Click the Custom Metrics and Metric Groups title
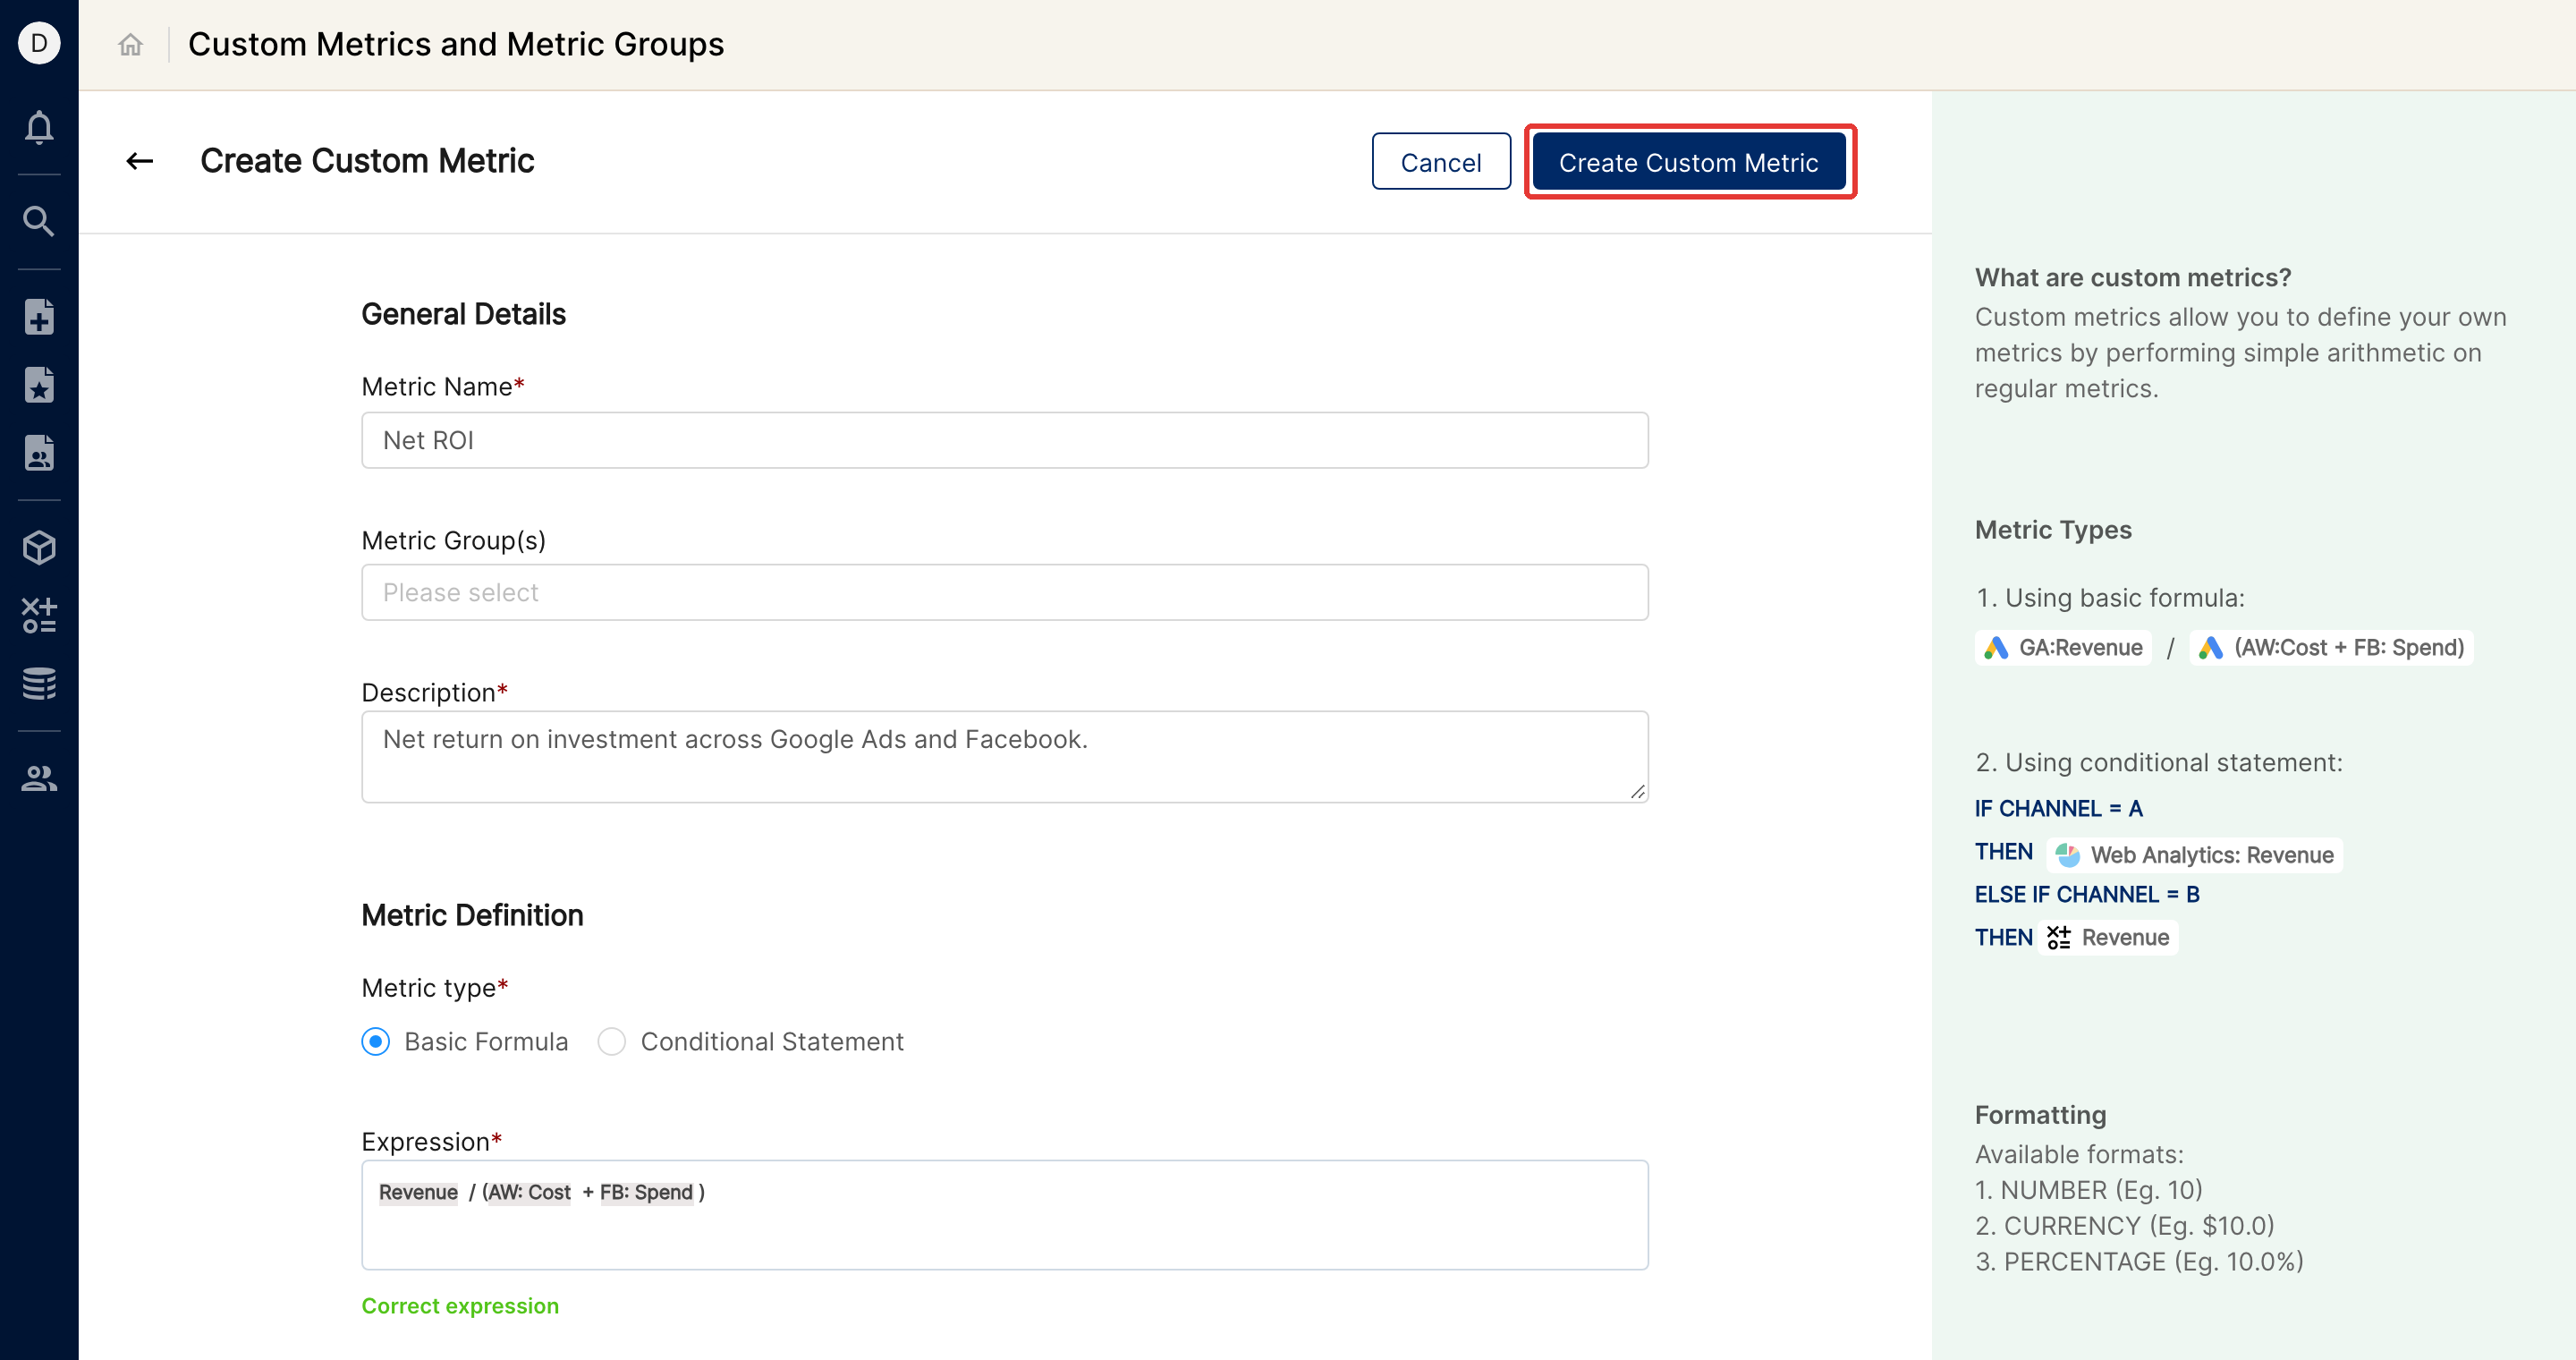Screen dimensions: 2576x1360 click(x=456, y=44)
